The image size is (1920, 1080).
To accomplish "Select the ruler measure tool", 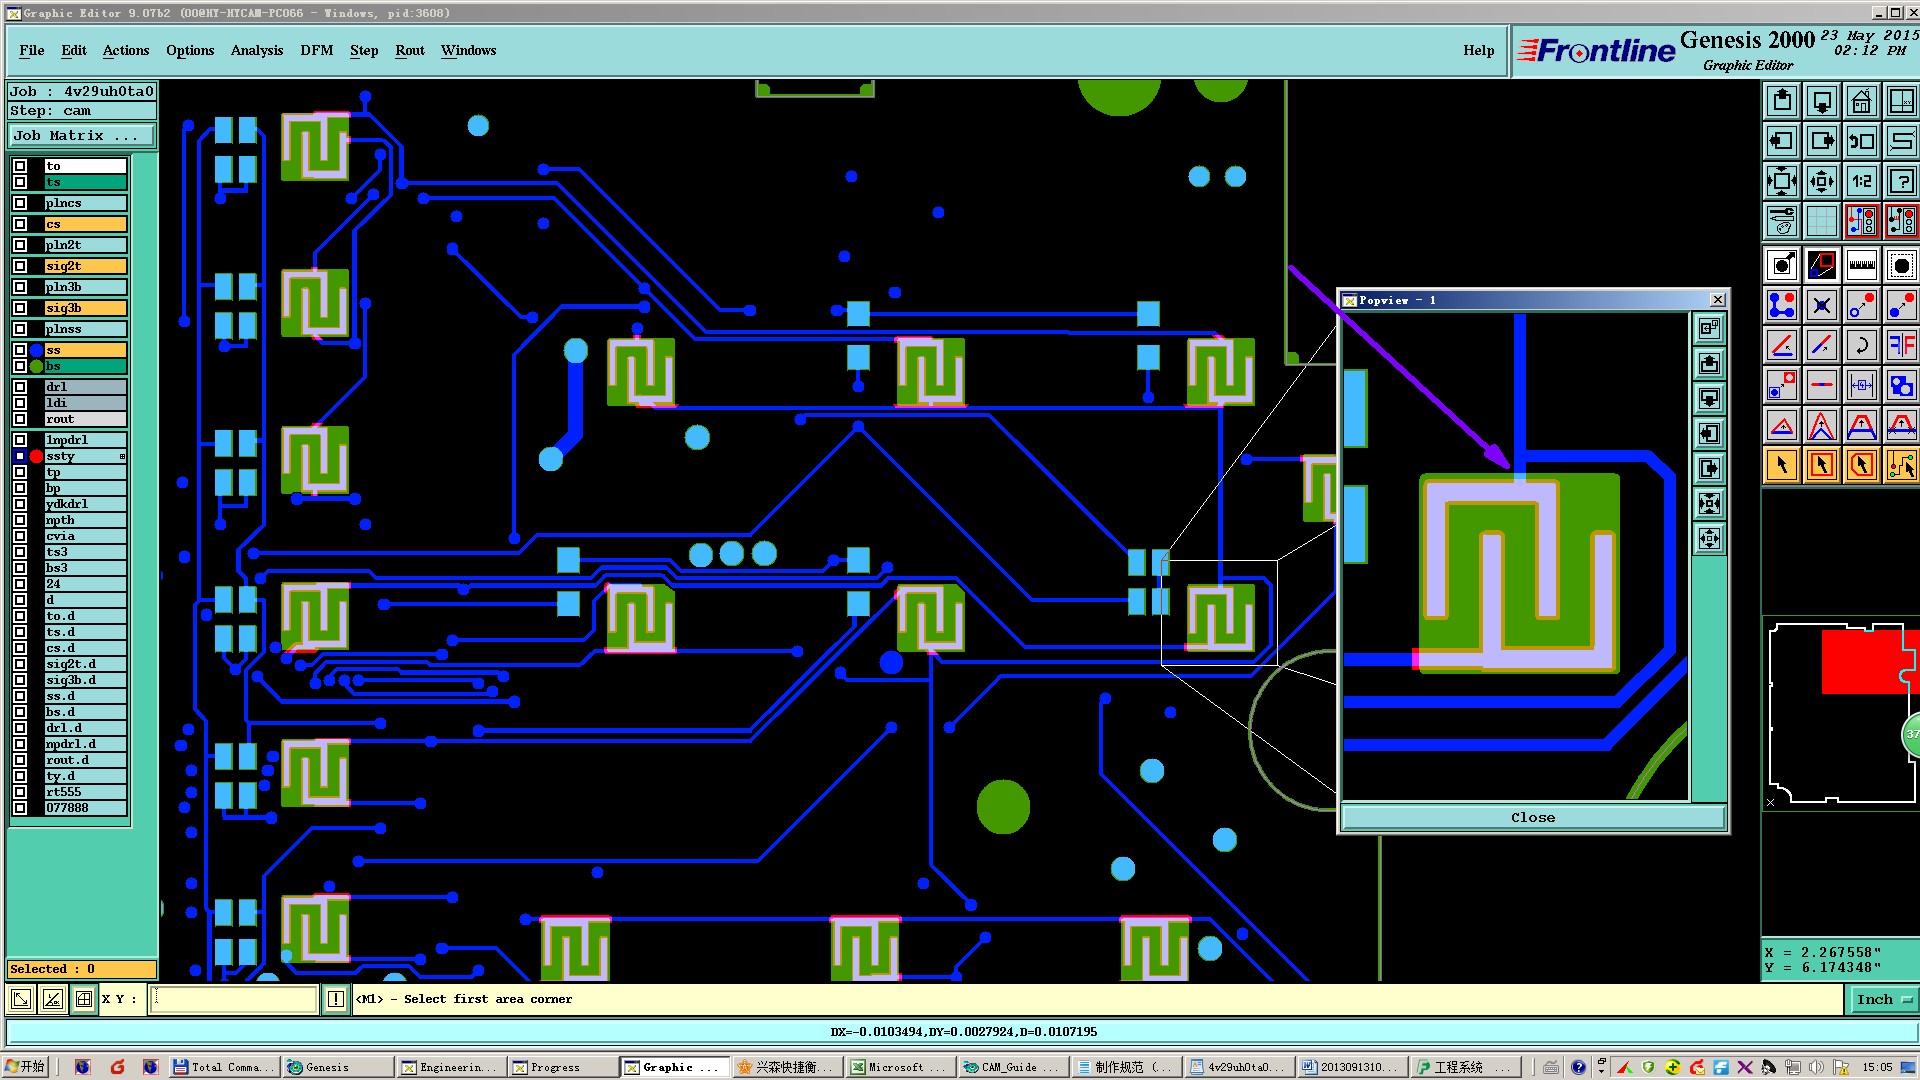I will (1861, 265).
